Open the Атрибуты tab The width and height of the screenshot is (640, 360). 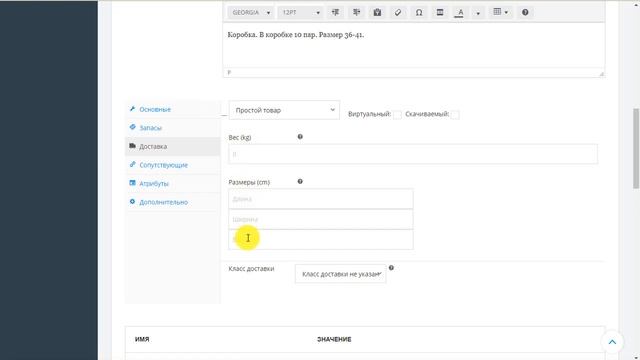[173, 184]
